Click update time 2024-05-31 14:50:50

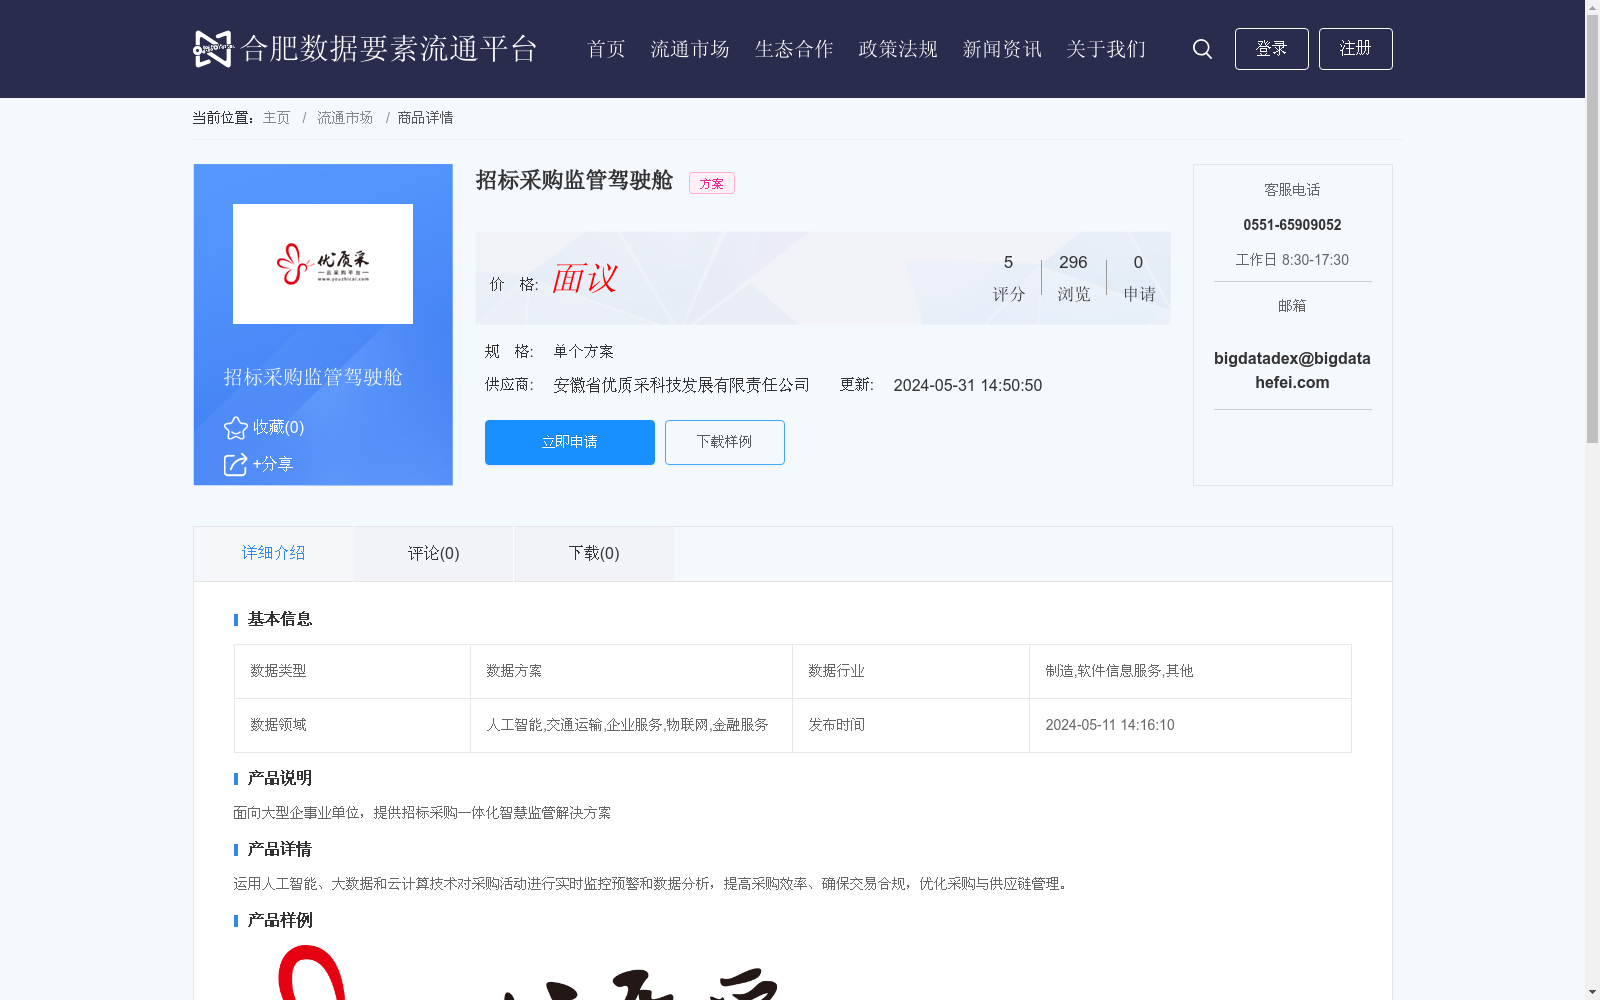click(x=968, y=385)
